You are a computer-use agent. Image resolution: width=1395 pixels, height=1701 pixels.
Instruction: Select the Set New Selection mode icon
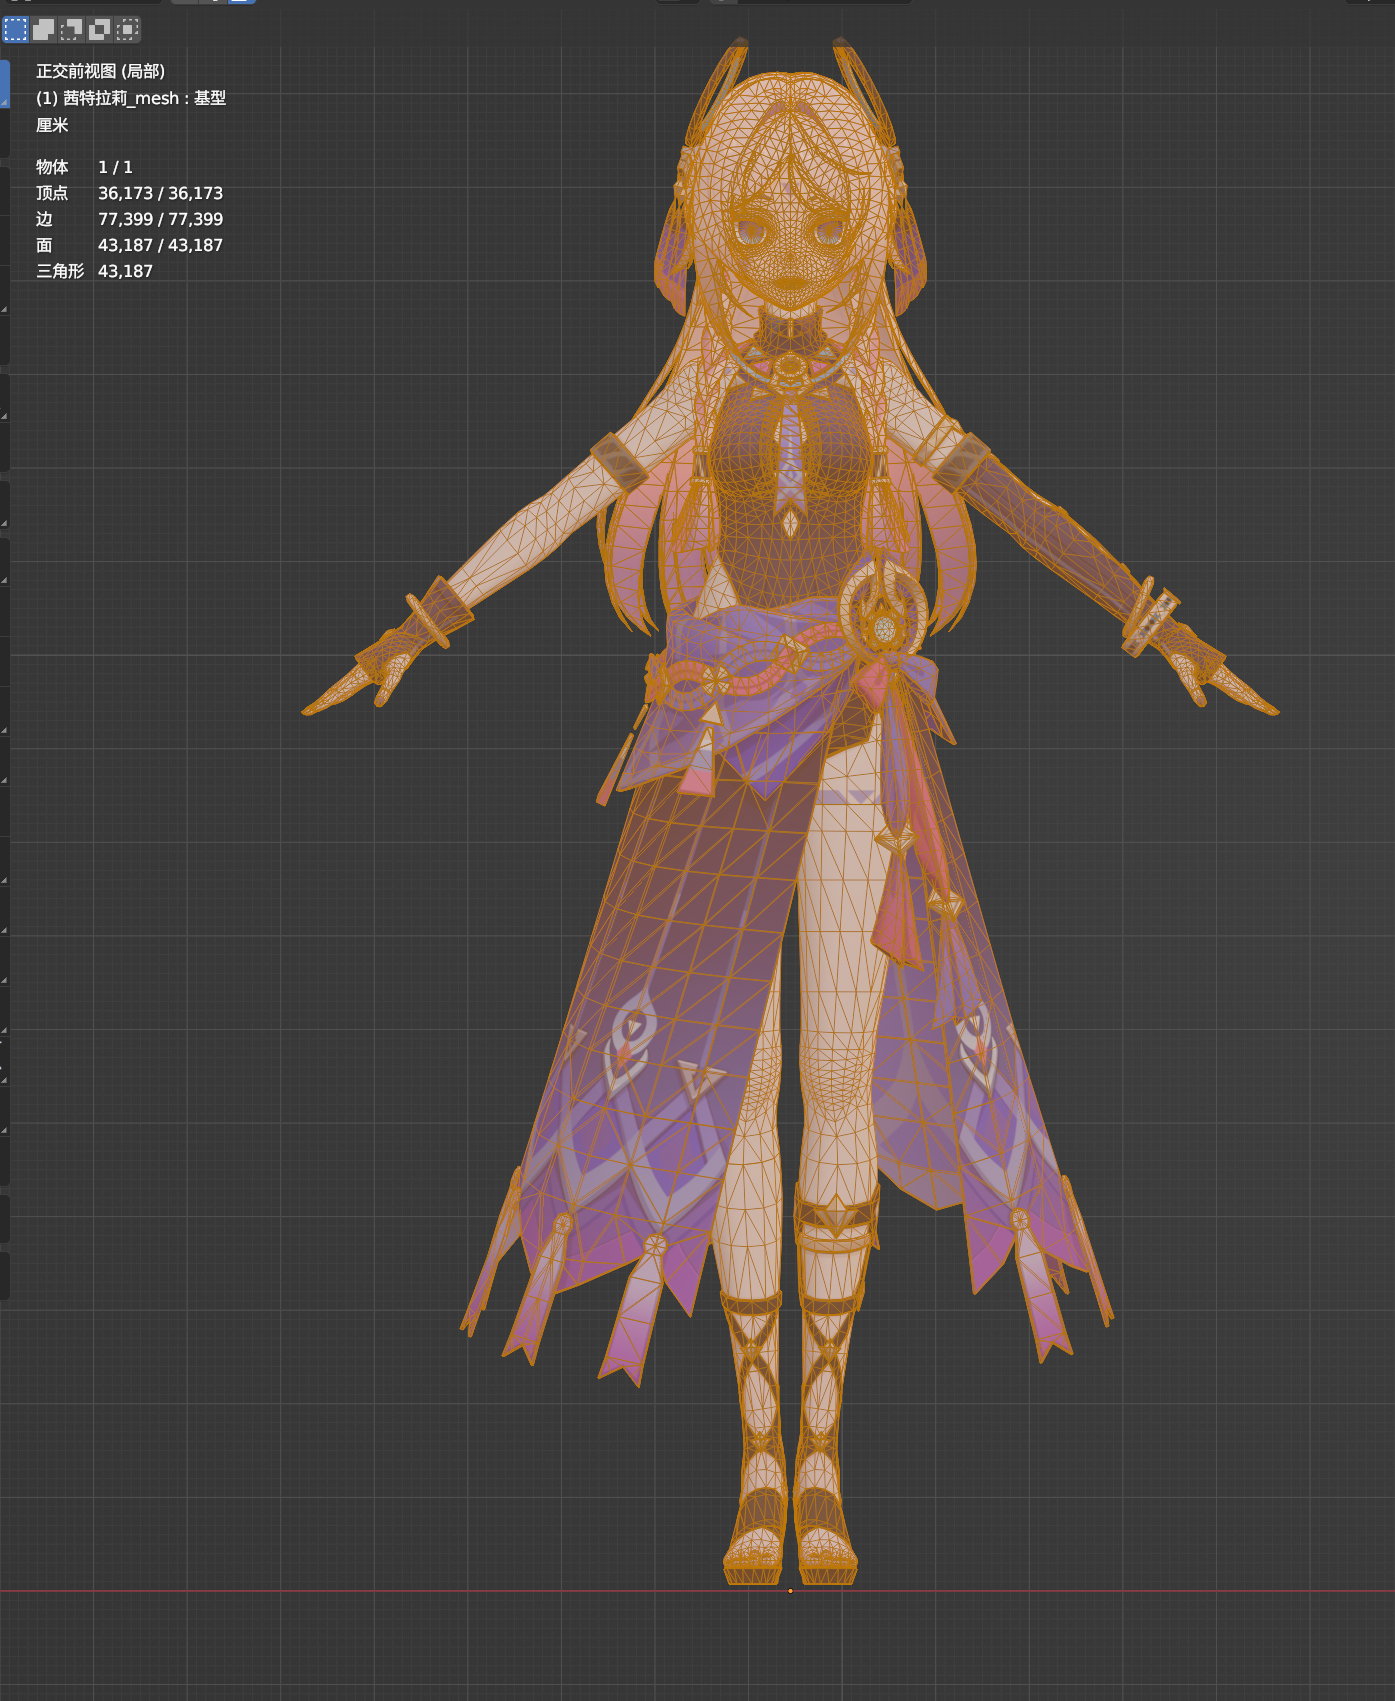(16, 30)
